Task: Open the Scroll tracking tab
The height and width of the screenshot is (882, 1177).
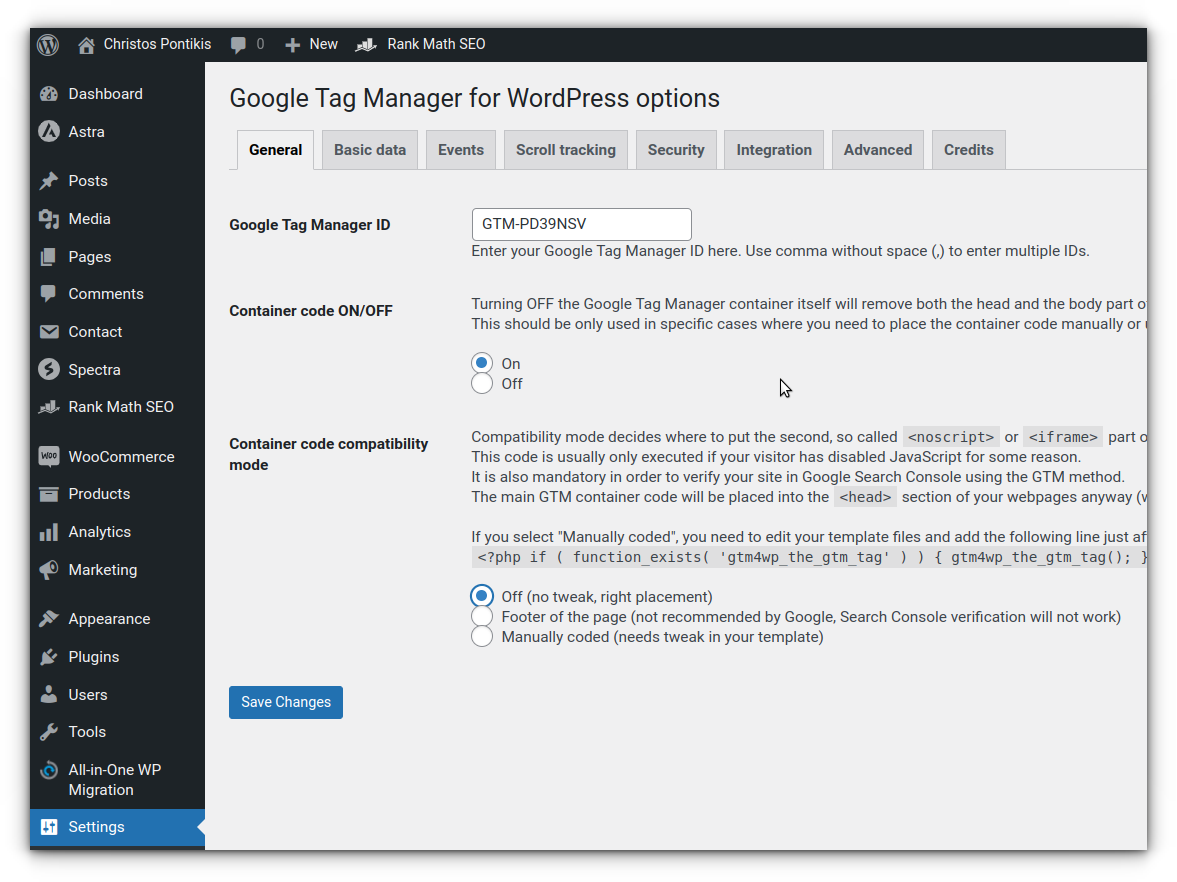Action: coord(566,150)
